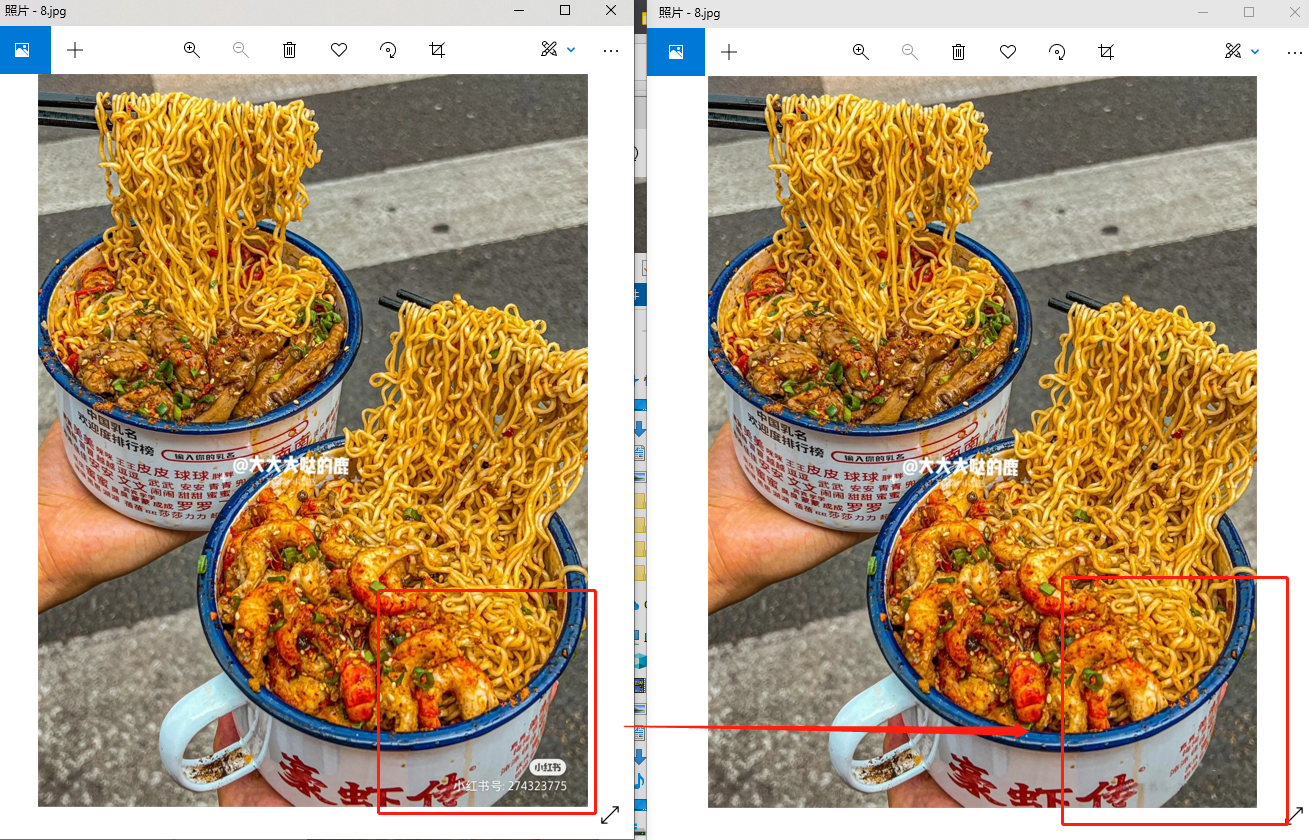Delete the photo using right window's trash icon
This screenshot has height=840, width=1309.
pyautogui.click(x=958, y=52)
